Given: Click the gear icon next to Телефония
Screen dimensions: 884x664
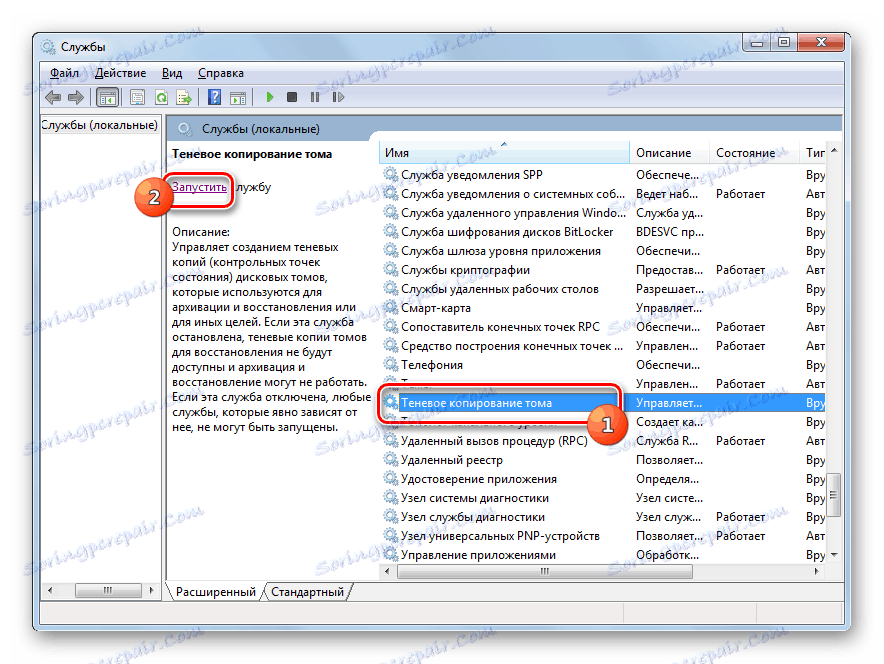Looking at the screenshot, I should pyautogui.click(x=391, y=364).
